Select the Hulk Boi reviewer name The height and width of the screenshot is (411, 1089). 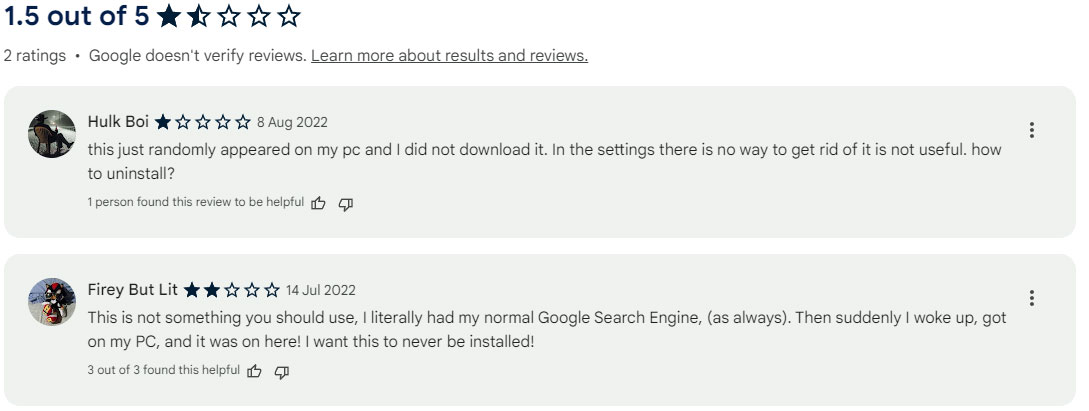point(118,122)
